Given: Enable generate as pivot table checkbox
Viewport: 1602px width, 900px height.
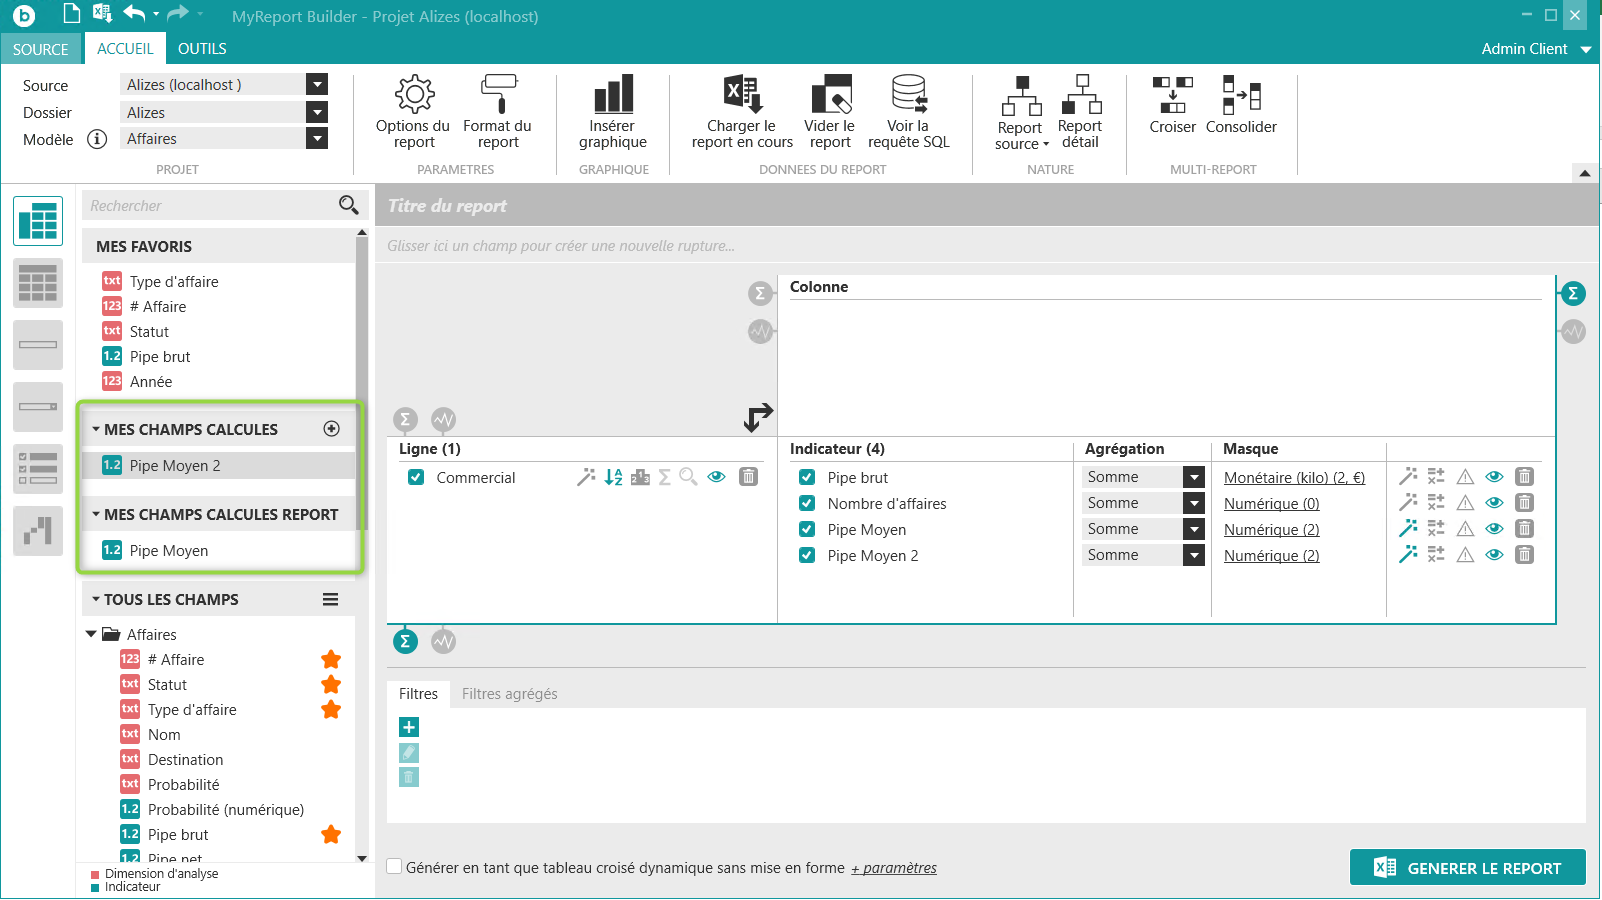Looking at the screenshot, I should tap(395, 867).
